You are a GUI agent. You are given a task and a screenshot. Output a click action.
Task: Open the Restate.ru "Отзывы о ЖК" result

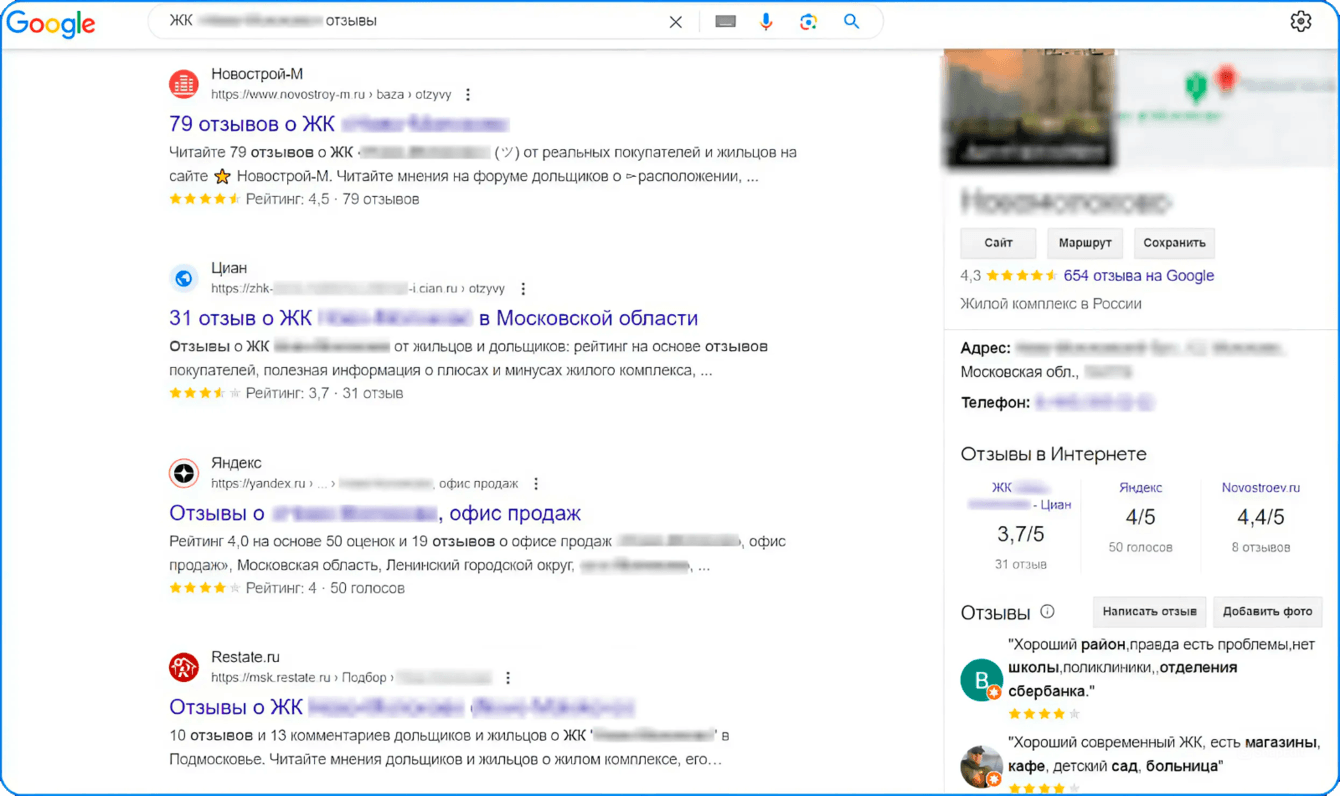coord(401,707)
